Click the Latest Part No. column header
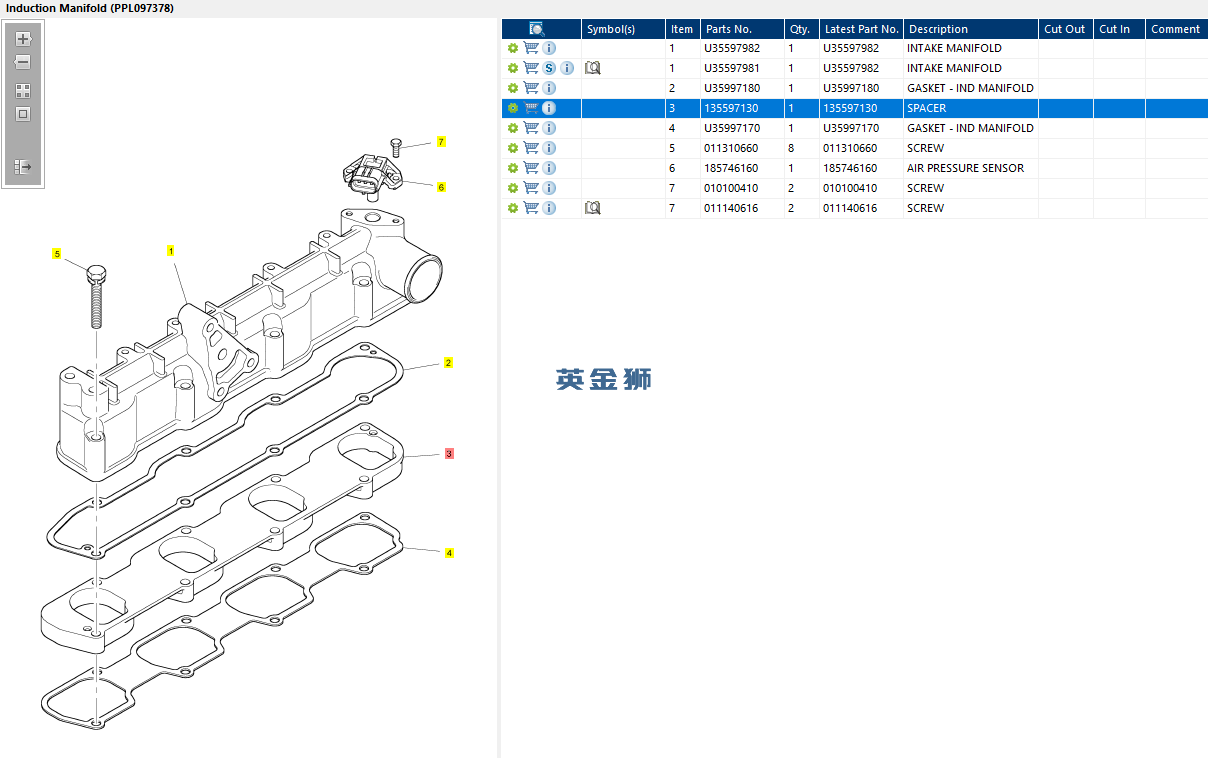Image resolution: width=1208 pixels, height=758 pixels. 861,29
